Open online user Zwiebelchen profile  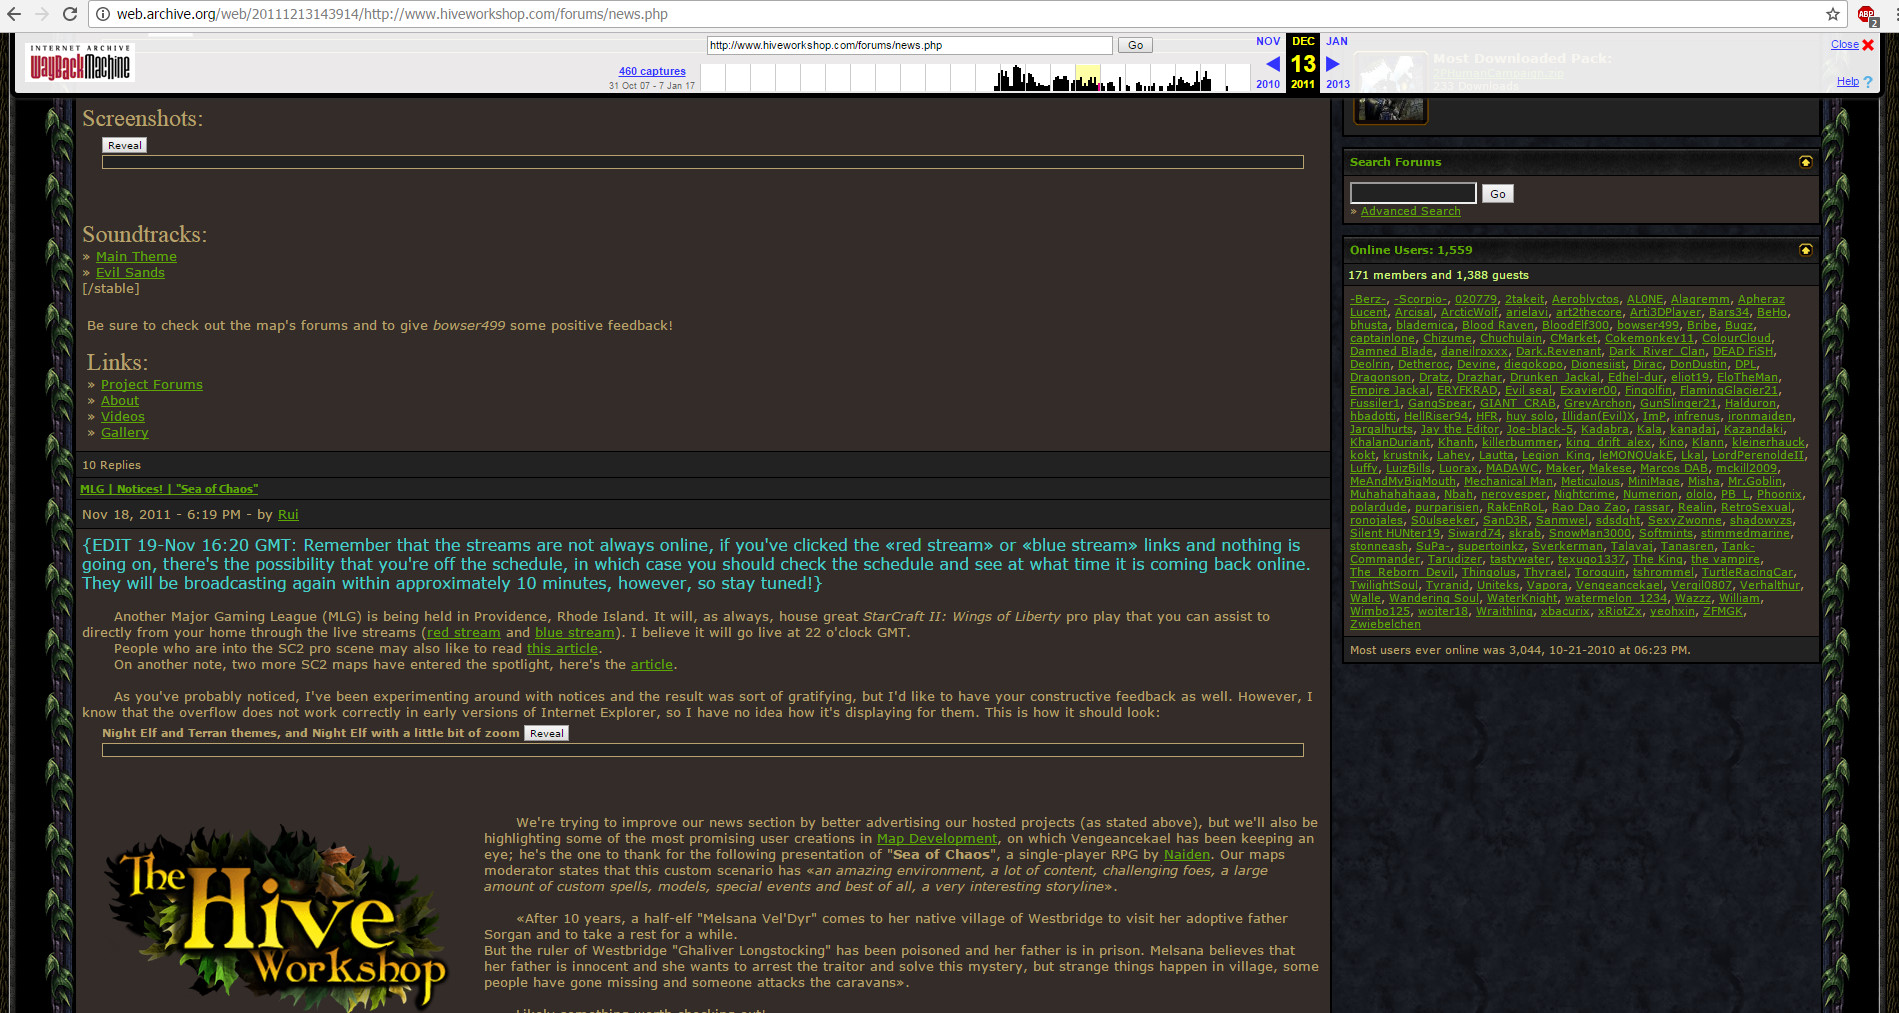(x=1385, y=625)
